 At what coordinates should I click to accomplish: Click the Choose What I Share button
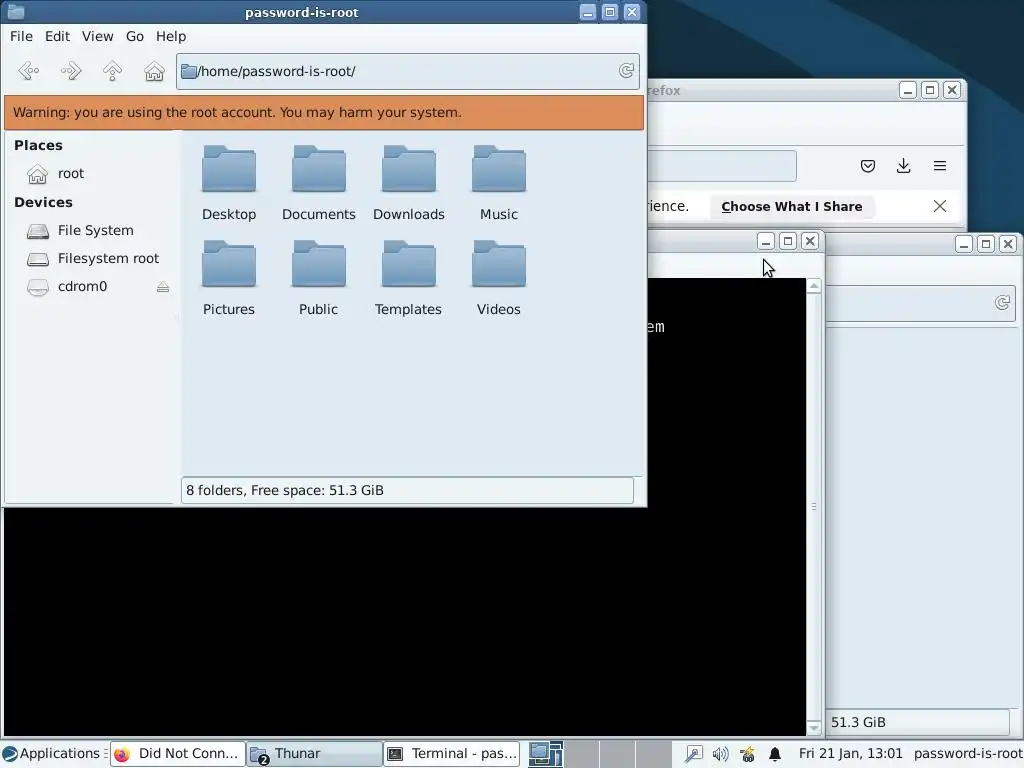tap(792, 206)
